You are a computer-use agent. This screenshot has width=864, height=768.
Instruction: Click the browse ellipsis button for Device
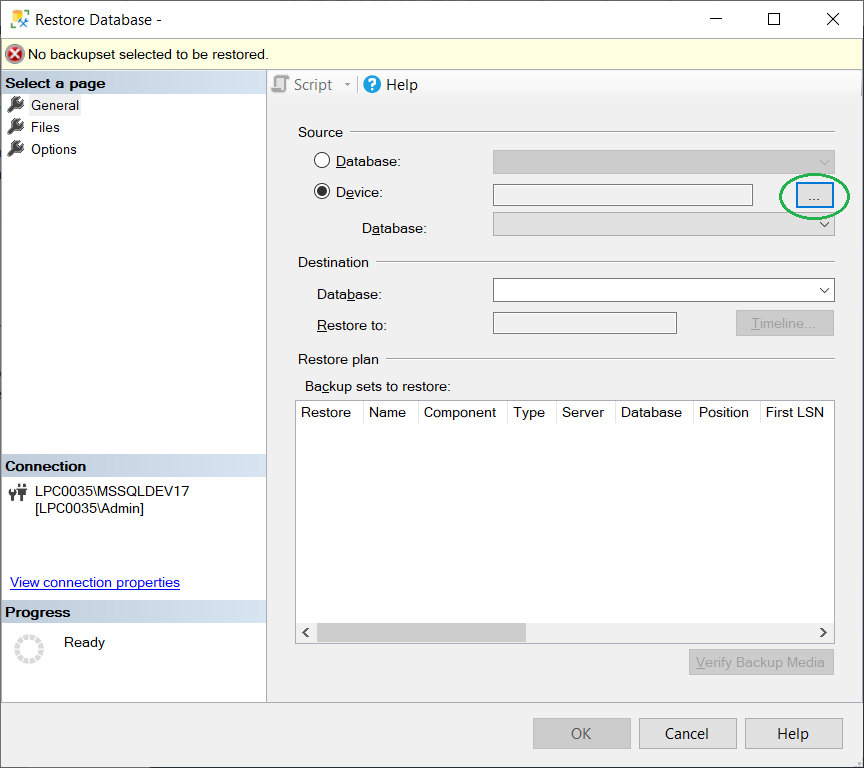pos(814,197)
